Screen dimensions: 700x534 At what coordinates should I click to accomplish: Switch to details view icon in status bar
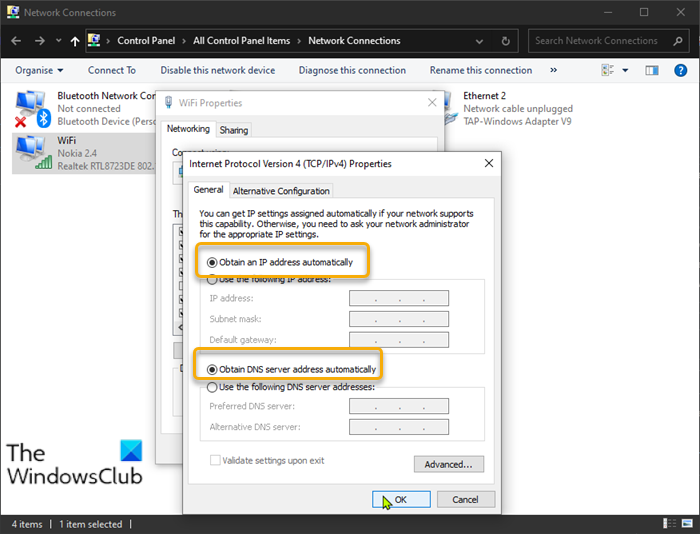coord(670,524)
